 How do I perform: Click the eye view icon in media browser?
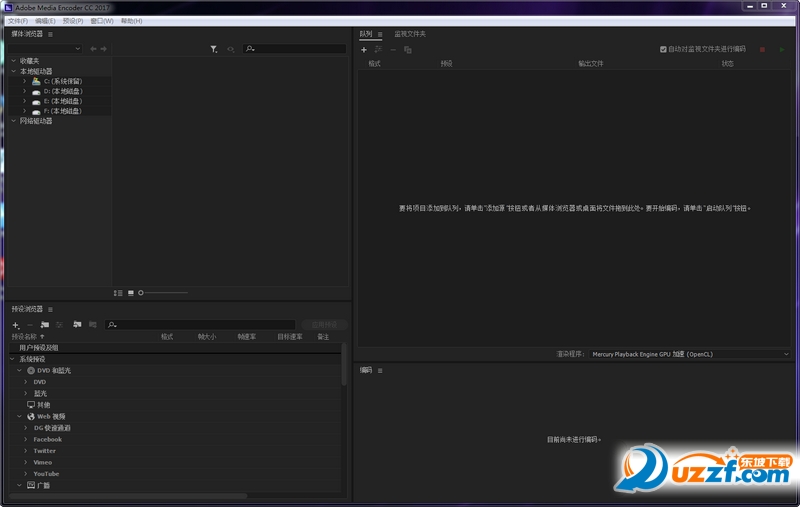click(x=231, y=49)
